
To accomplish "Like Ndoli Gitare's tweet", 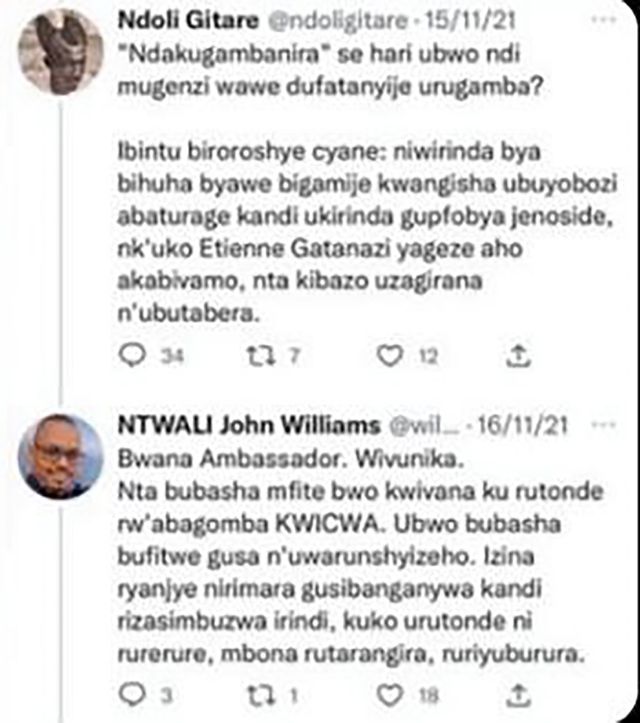I will point(390,356).
